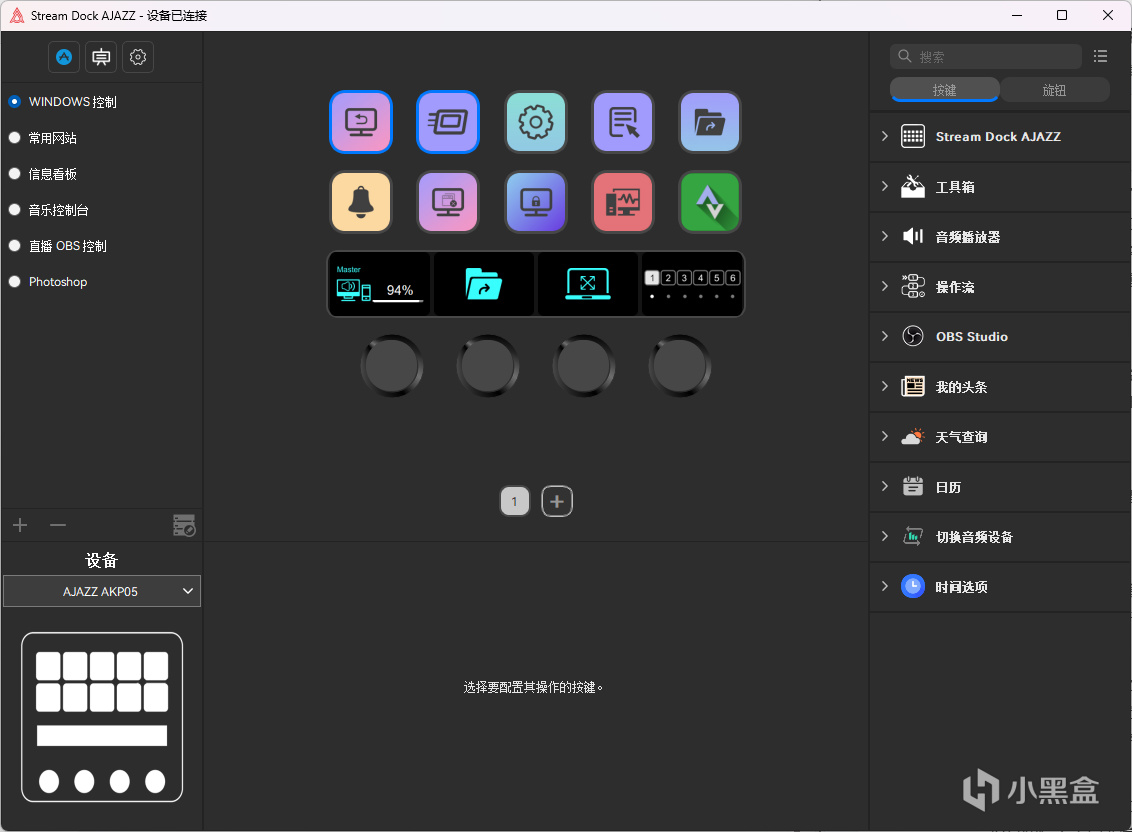Expand the 工具箱 category

[x=884, y=186]
